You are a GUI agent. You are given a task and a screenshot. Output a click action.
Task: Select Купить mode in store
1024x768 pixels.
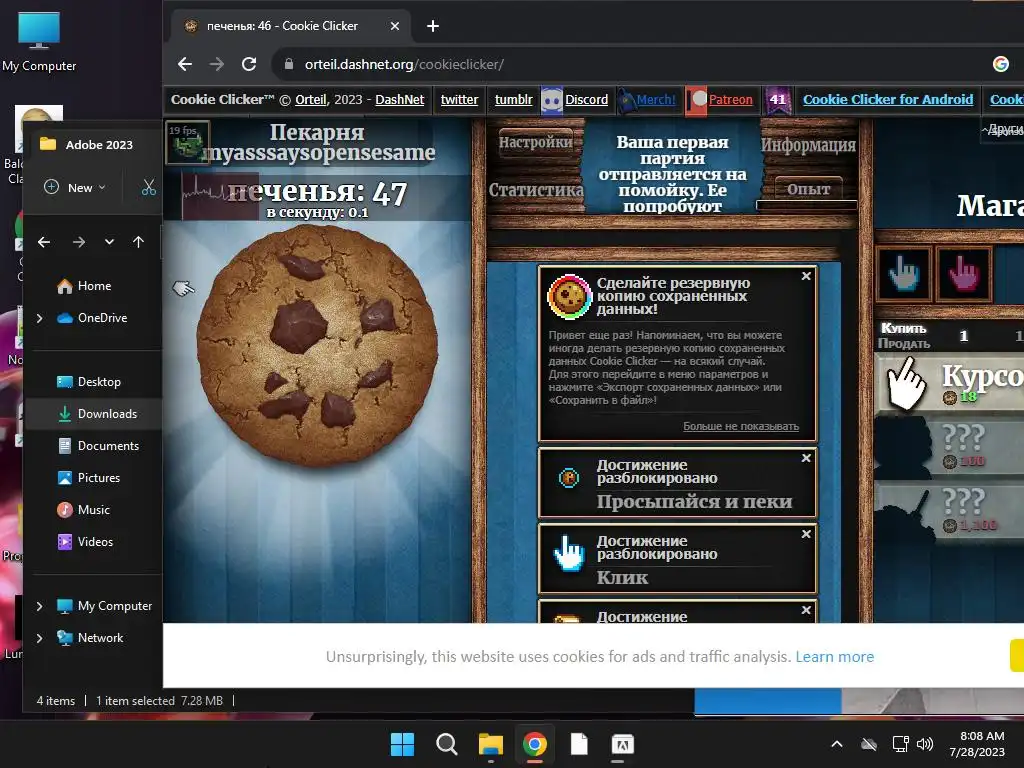click(x=903, y=328)
